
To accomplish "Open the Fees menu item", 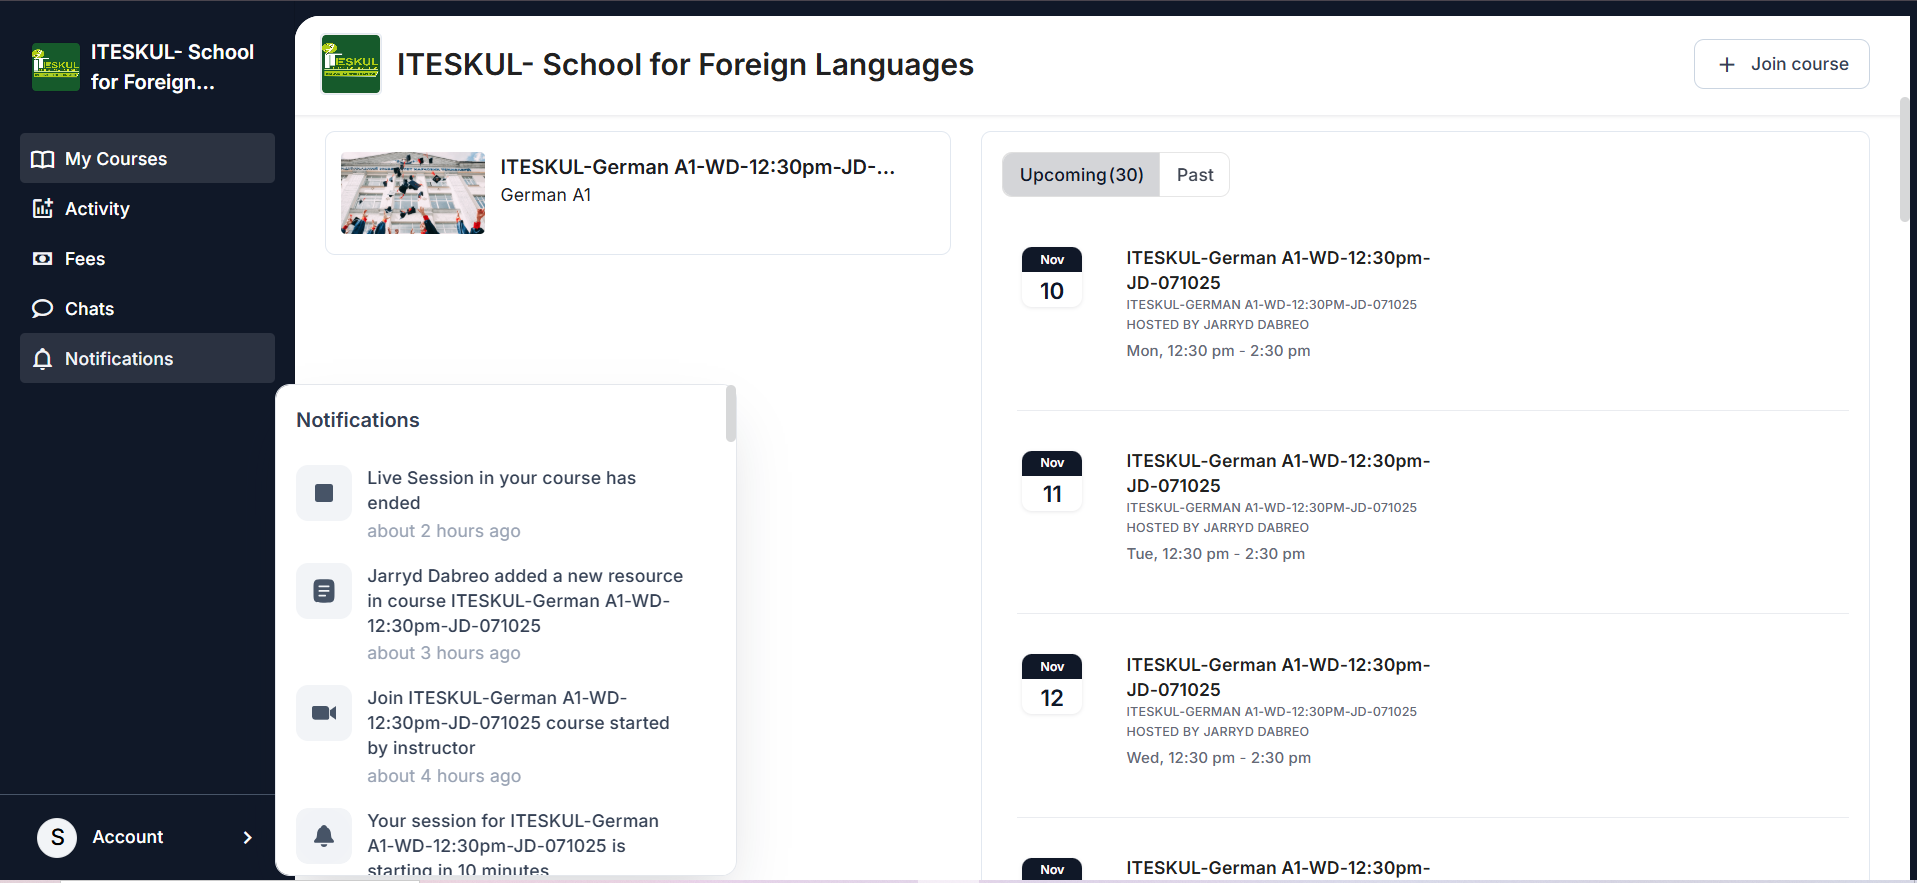I will 147,258.
